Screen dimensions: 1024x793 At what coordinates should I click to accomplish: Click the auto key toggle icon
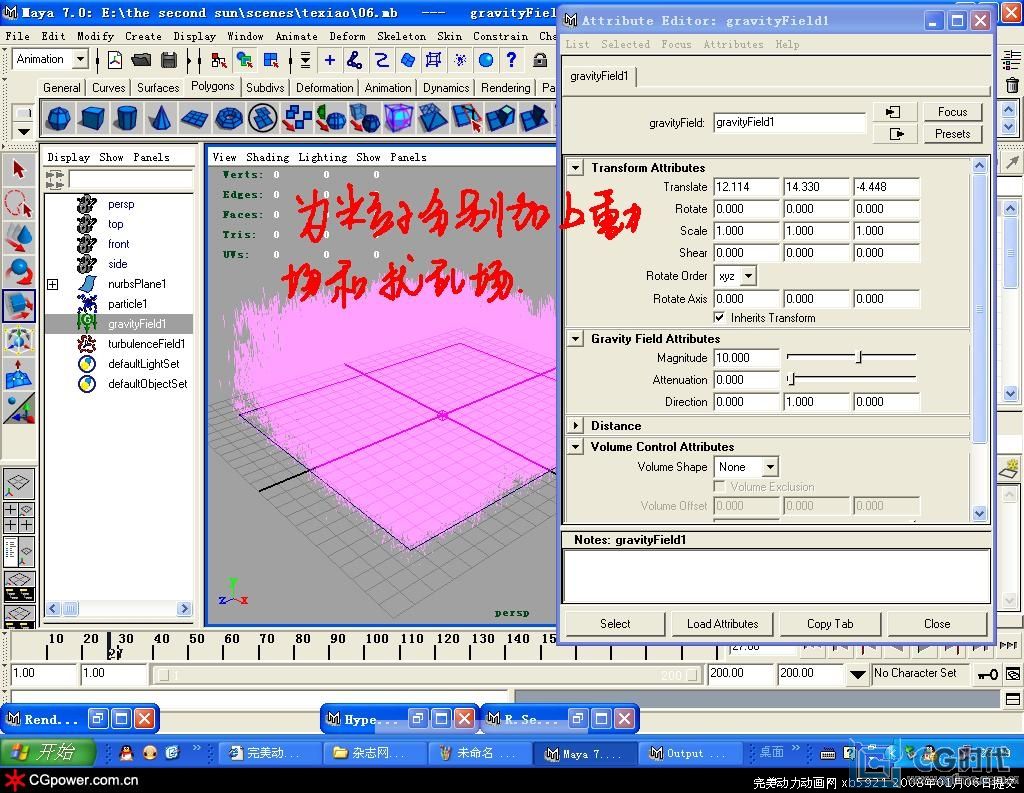pos(988,674)
